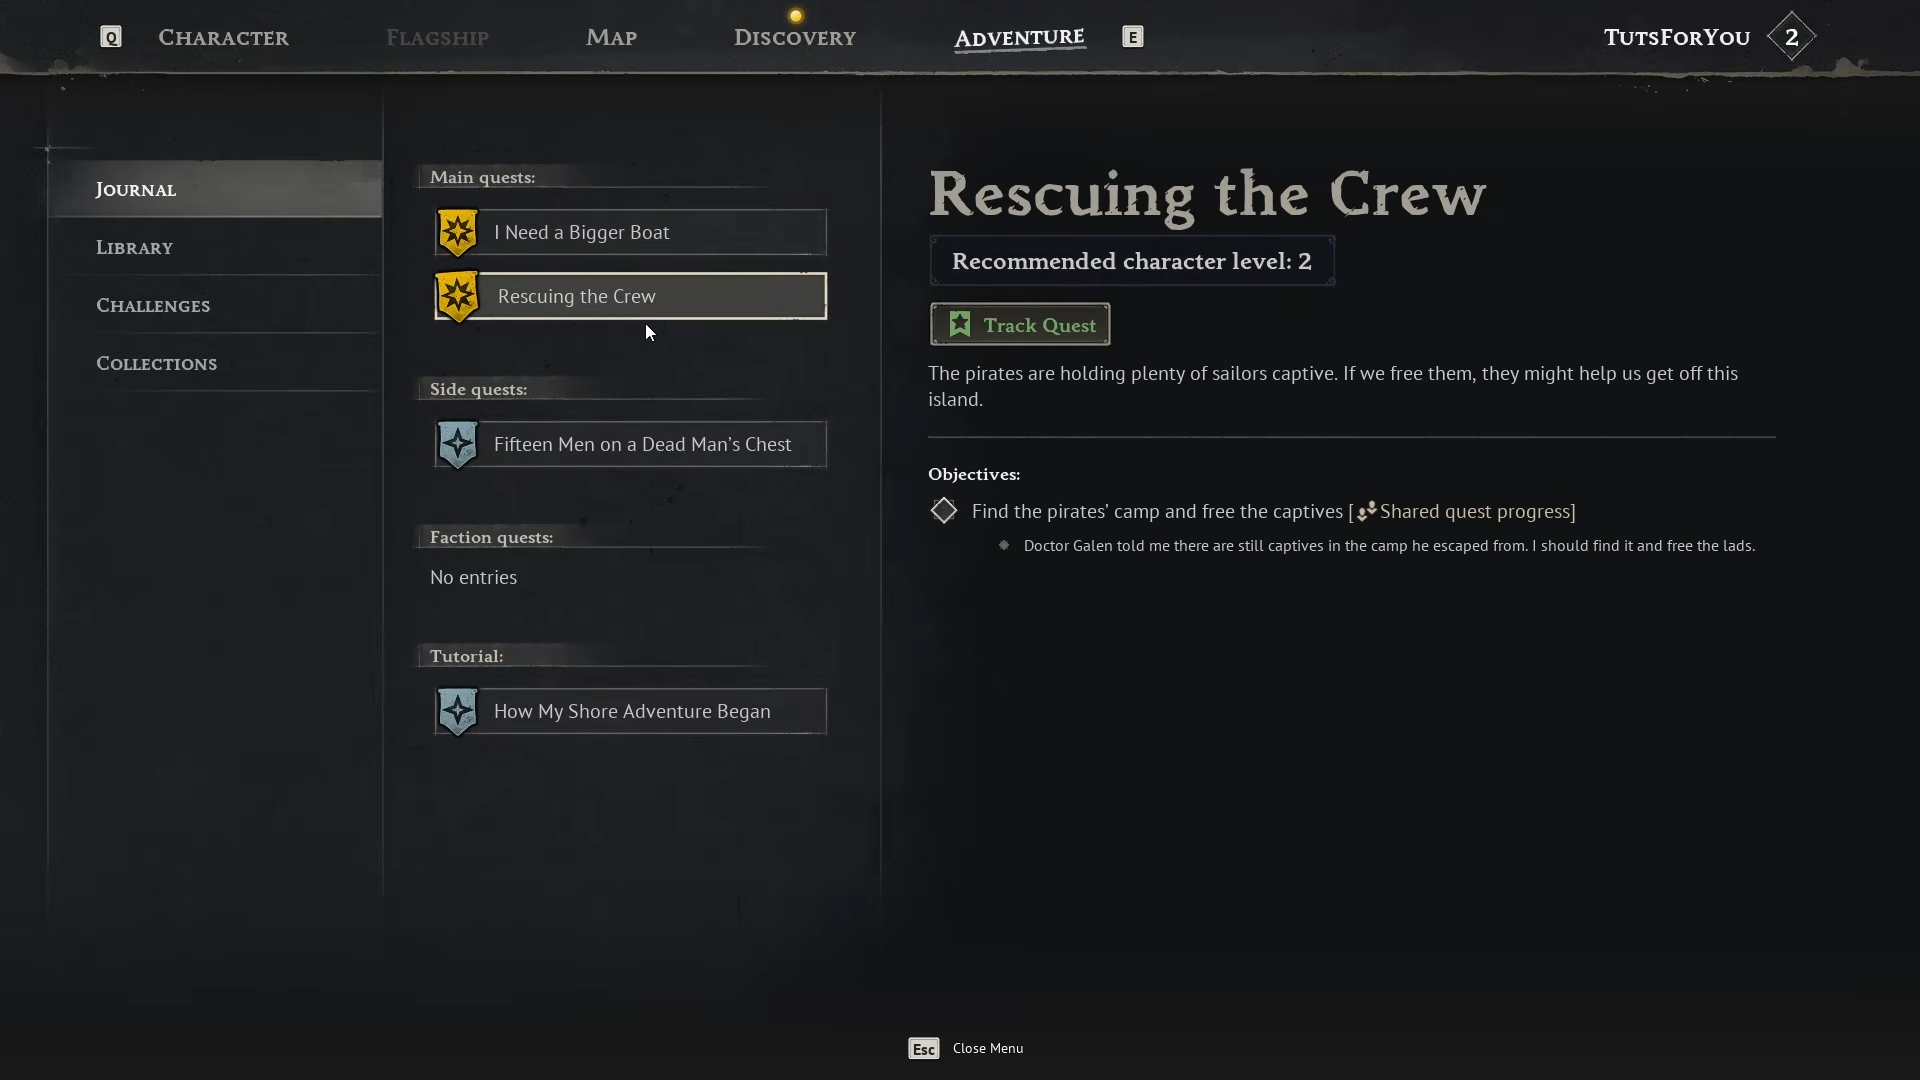Toggle the objective diamond checkbox for pirates' camp
Image resolution: width=1920 pixels, height=1080 pixels.
click(943, 511)
